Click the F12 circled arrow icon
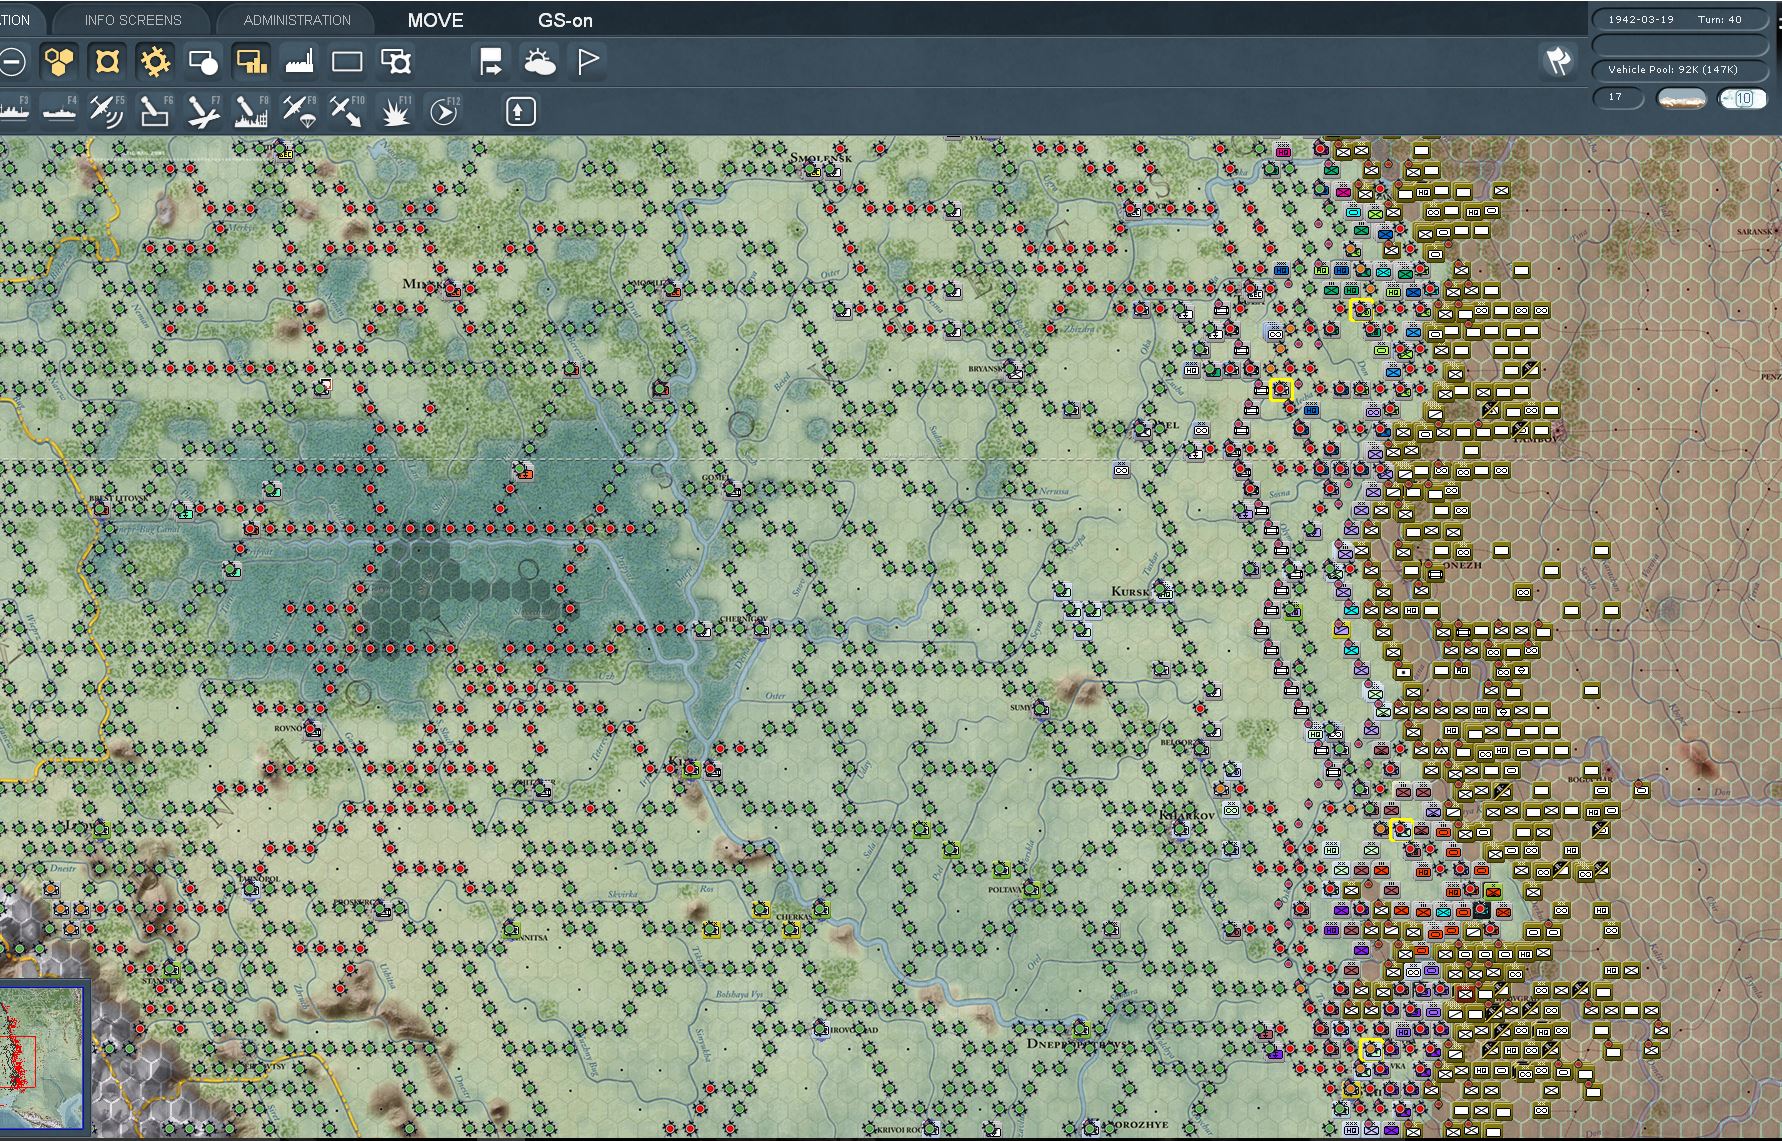1782x1141 pixels. point(444,111)
